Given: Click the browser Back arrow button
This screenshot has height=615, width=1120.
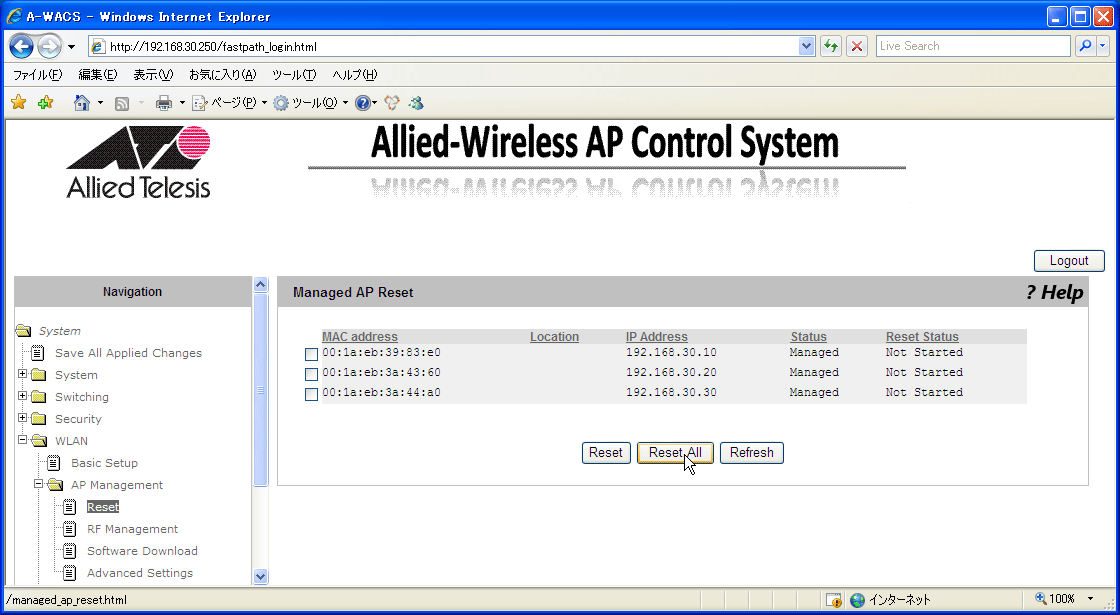Looking at the screenshot, I should point(21,46).
